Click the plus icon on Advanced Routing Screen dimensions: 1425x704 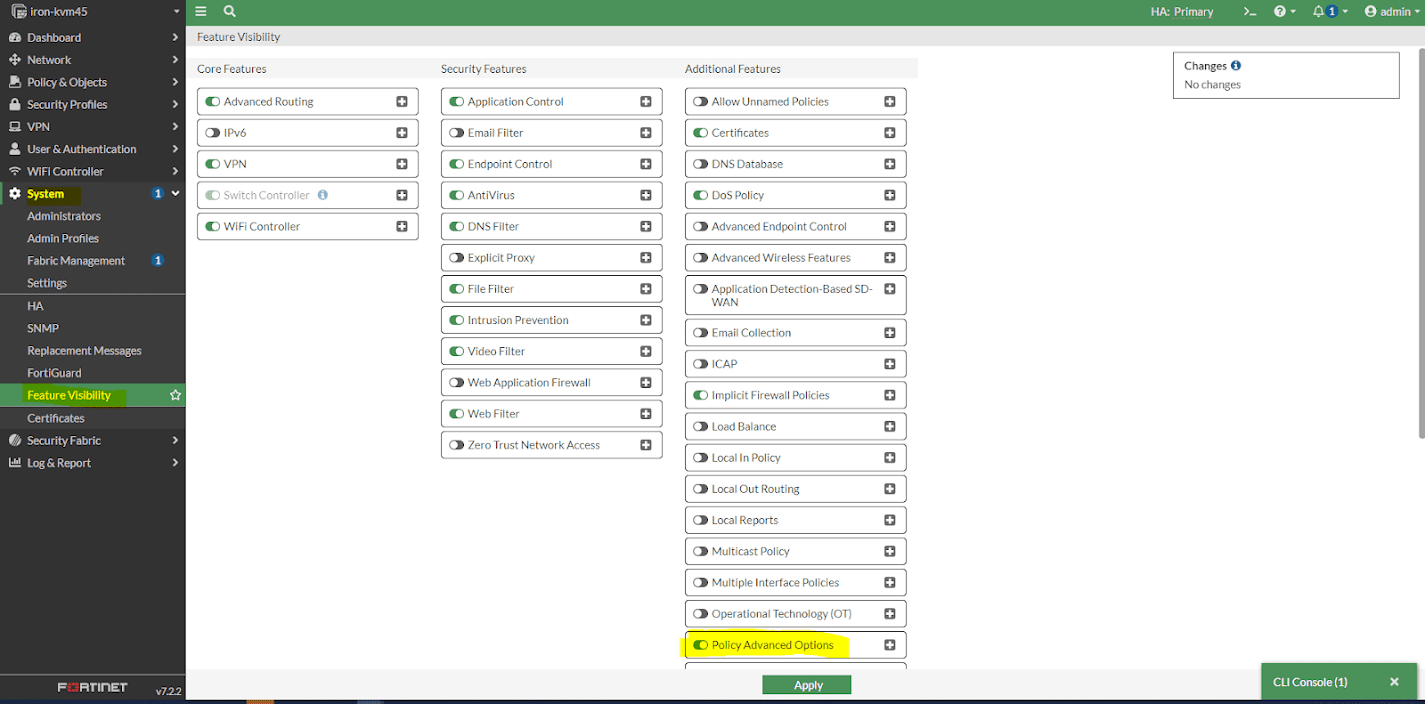(x=402, y=101)
